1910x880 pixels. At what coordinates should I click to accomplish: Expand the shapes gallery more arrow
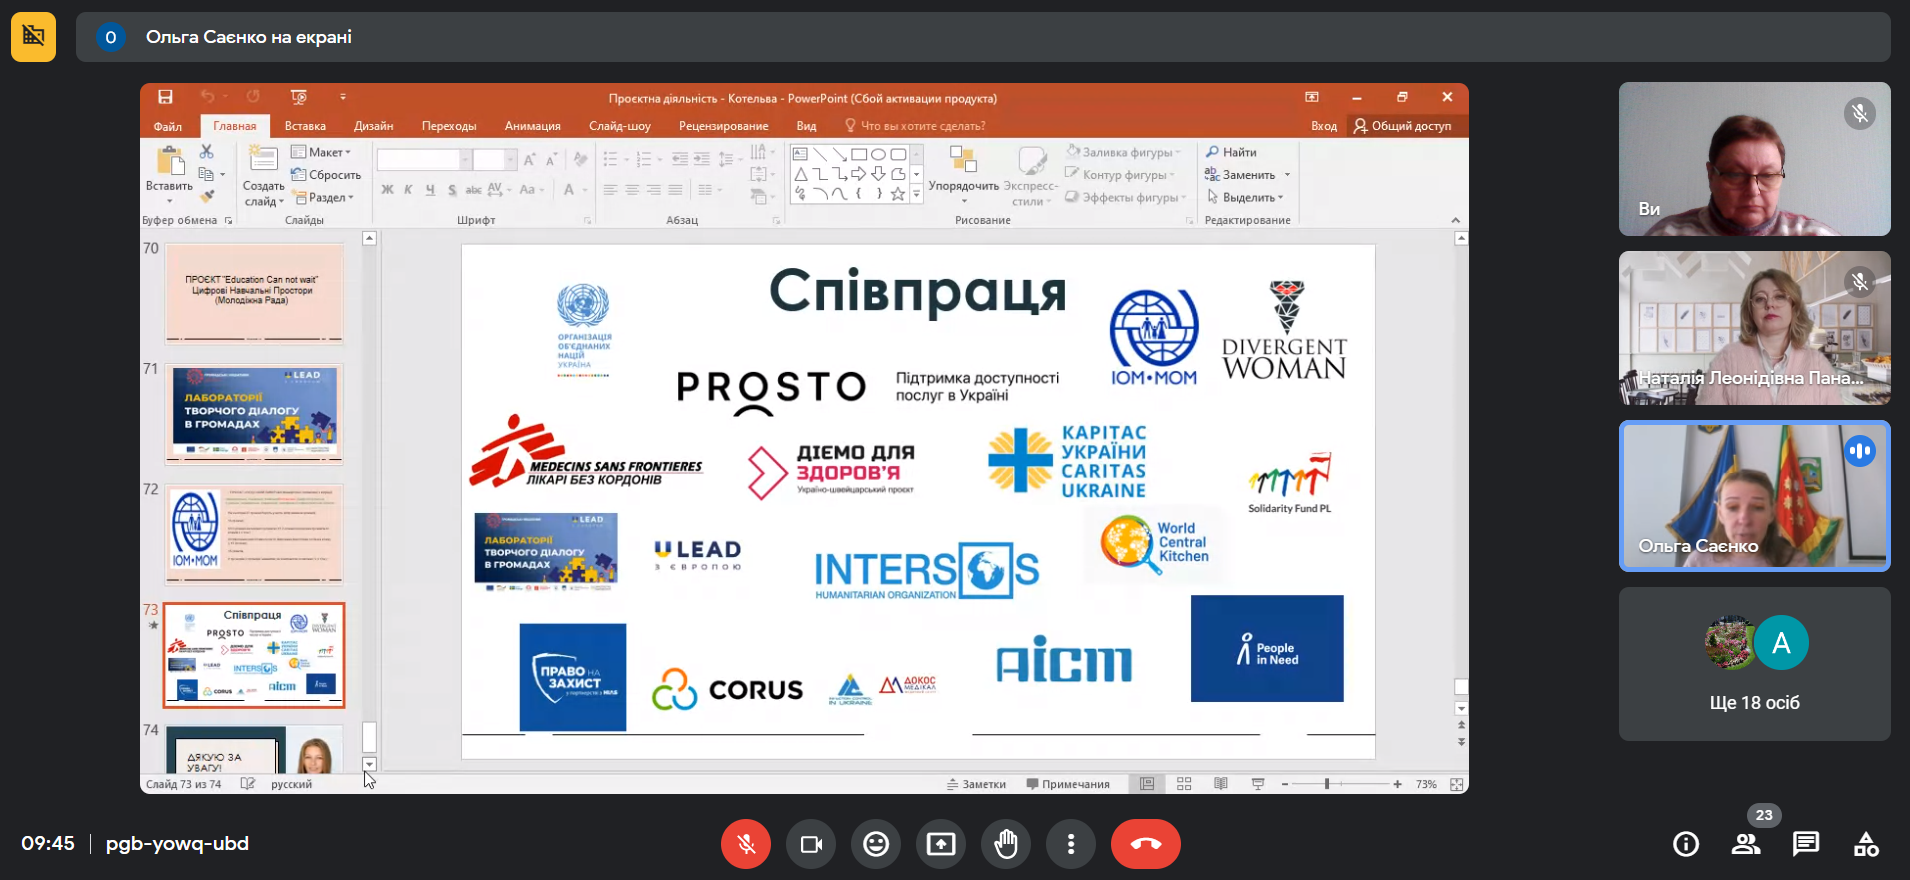[916, 194]
